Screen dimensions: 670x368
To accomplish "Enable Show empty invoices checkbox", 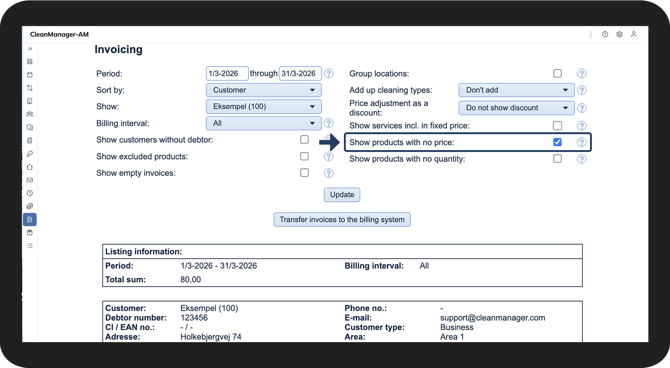I will [x=304, y=173].
